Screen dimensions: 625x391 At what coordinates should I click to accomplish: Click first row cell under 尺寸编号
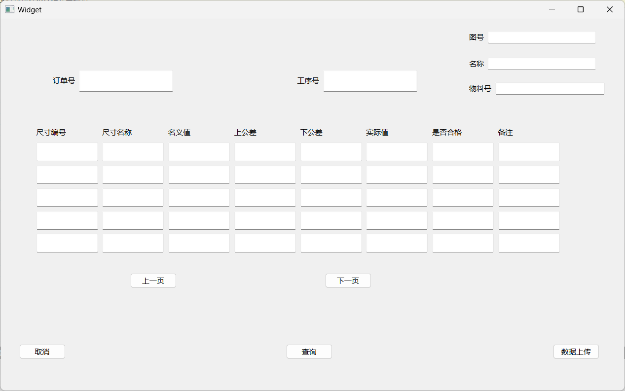(x=67, y=152)
